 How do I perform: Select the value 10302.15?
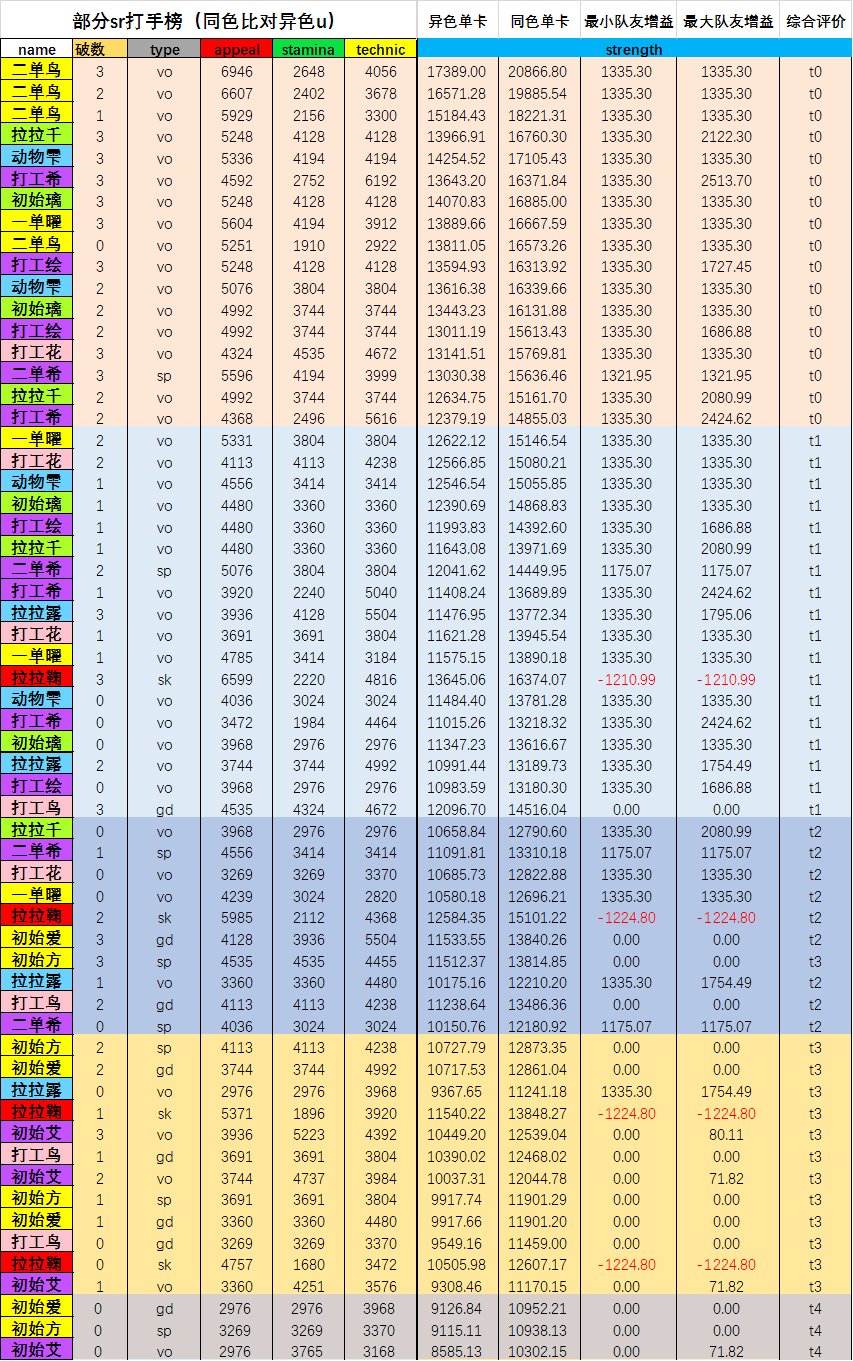(538, 1351)
